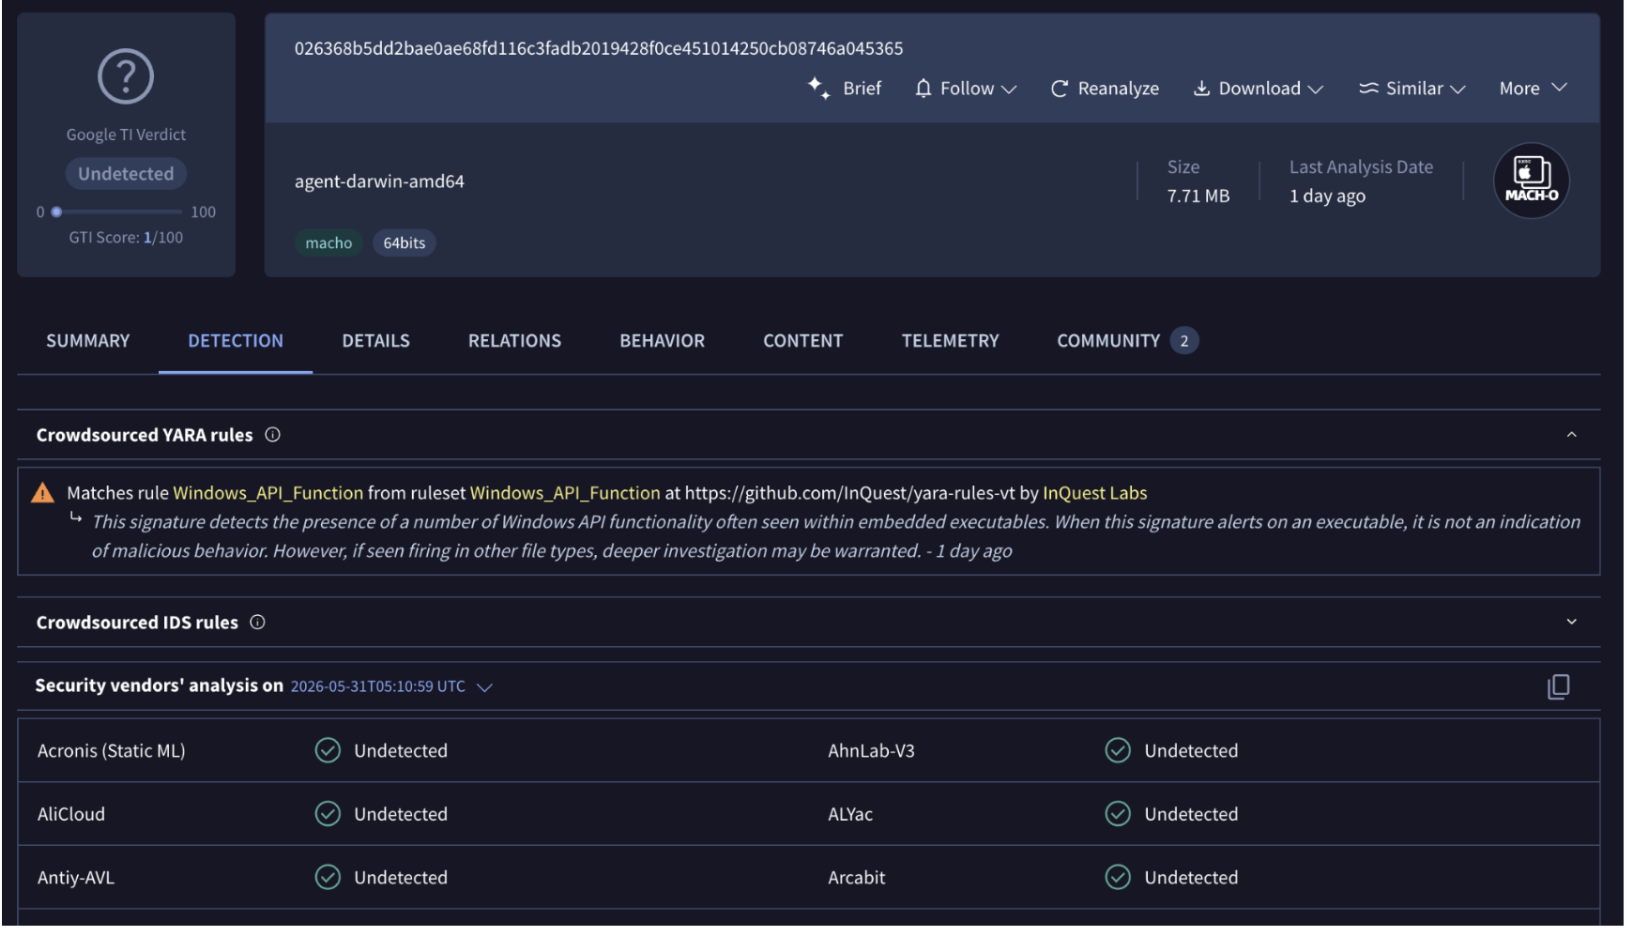Viewport: 1628px width, 934px height.
Task: Click the ALYac undetected check icon
Action: 1118,814
